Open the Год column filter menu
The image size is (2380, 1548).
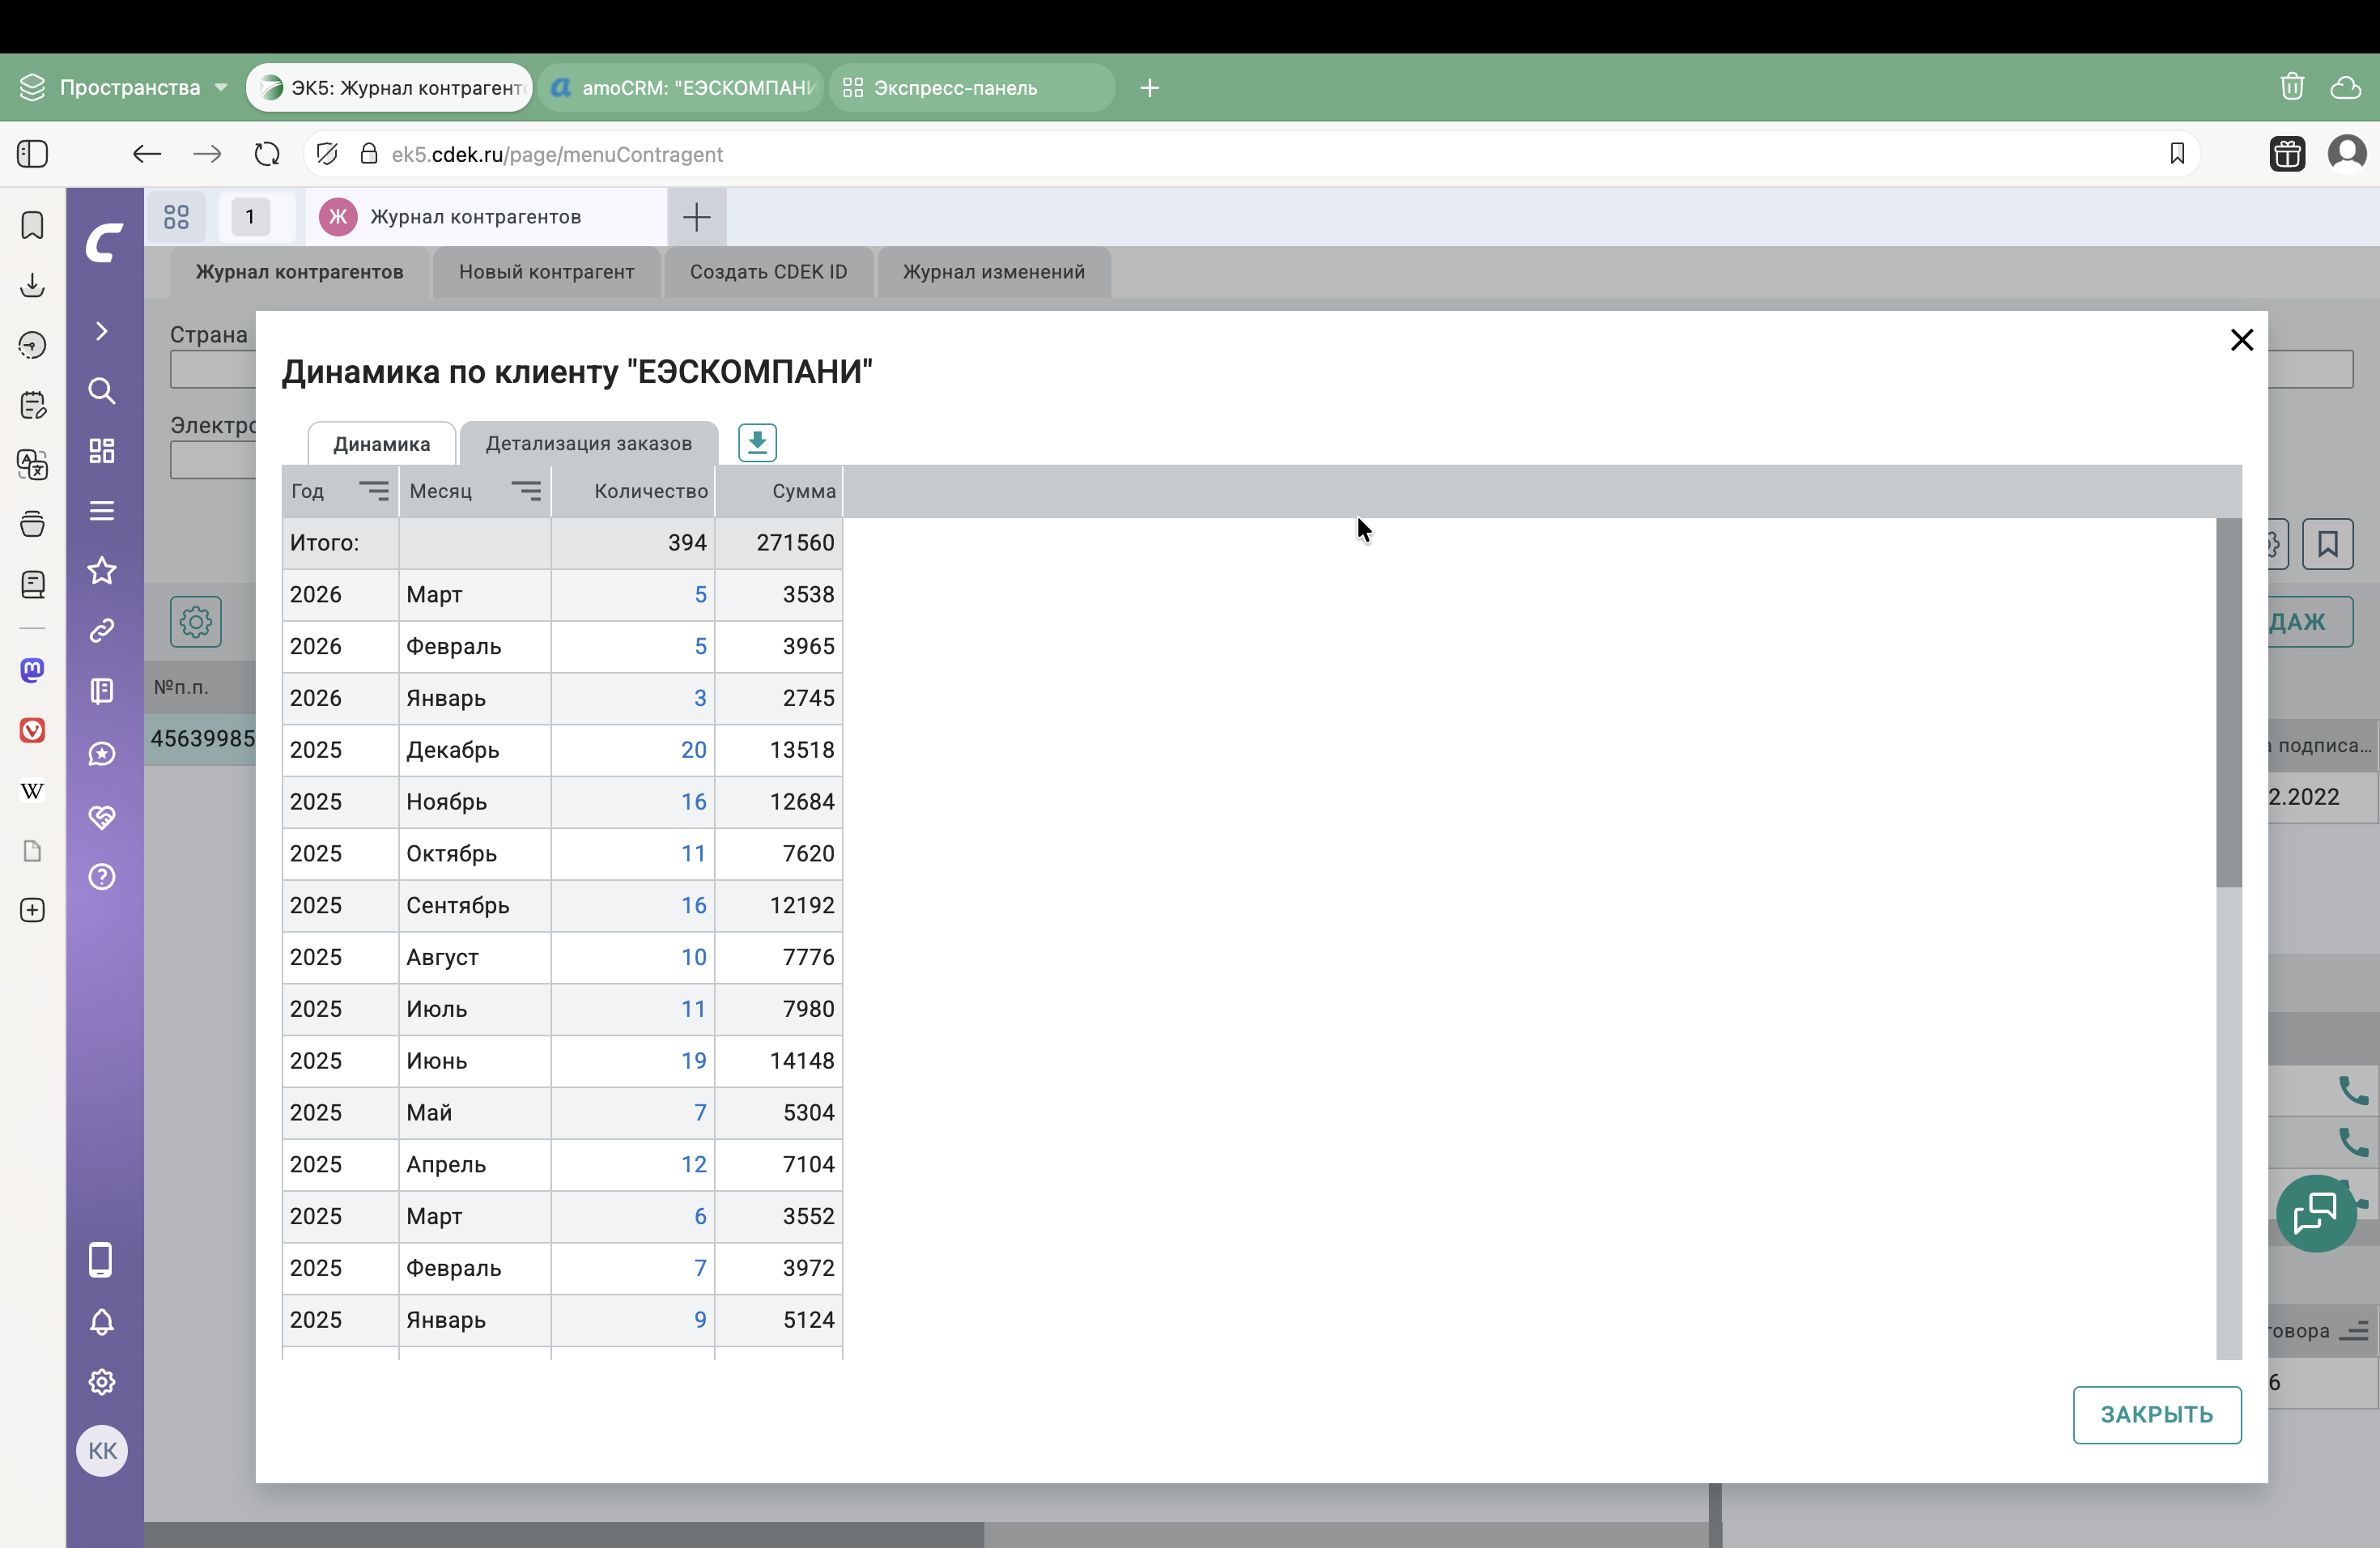(374, 491)
